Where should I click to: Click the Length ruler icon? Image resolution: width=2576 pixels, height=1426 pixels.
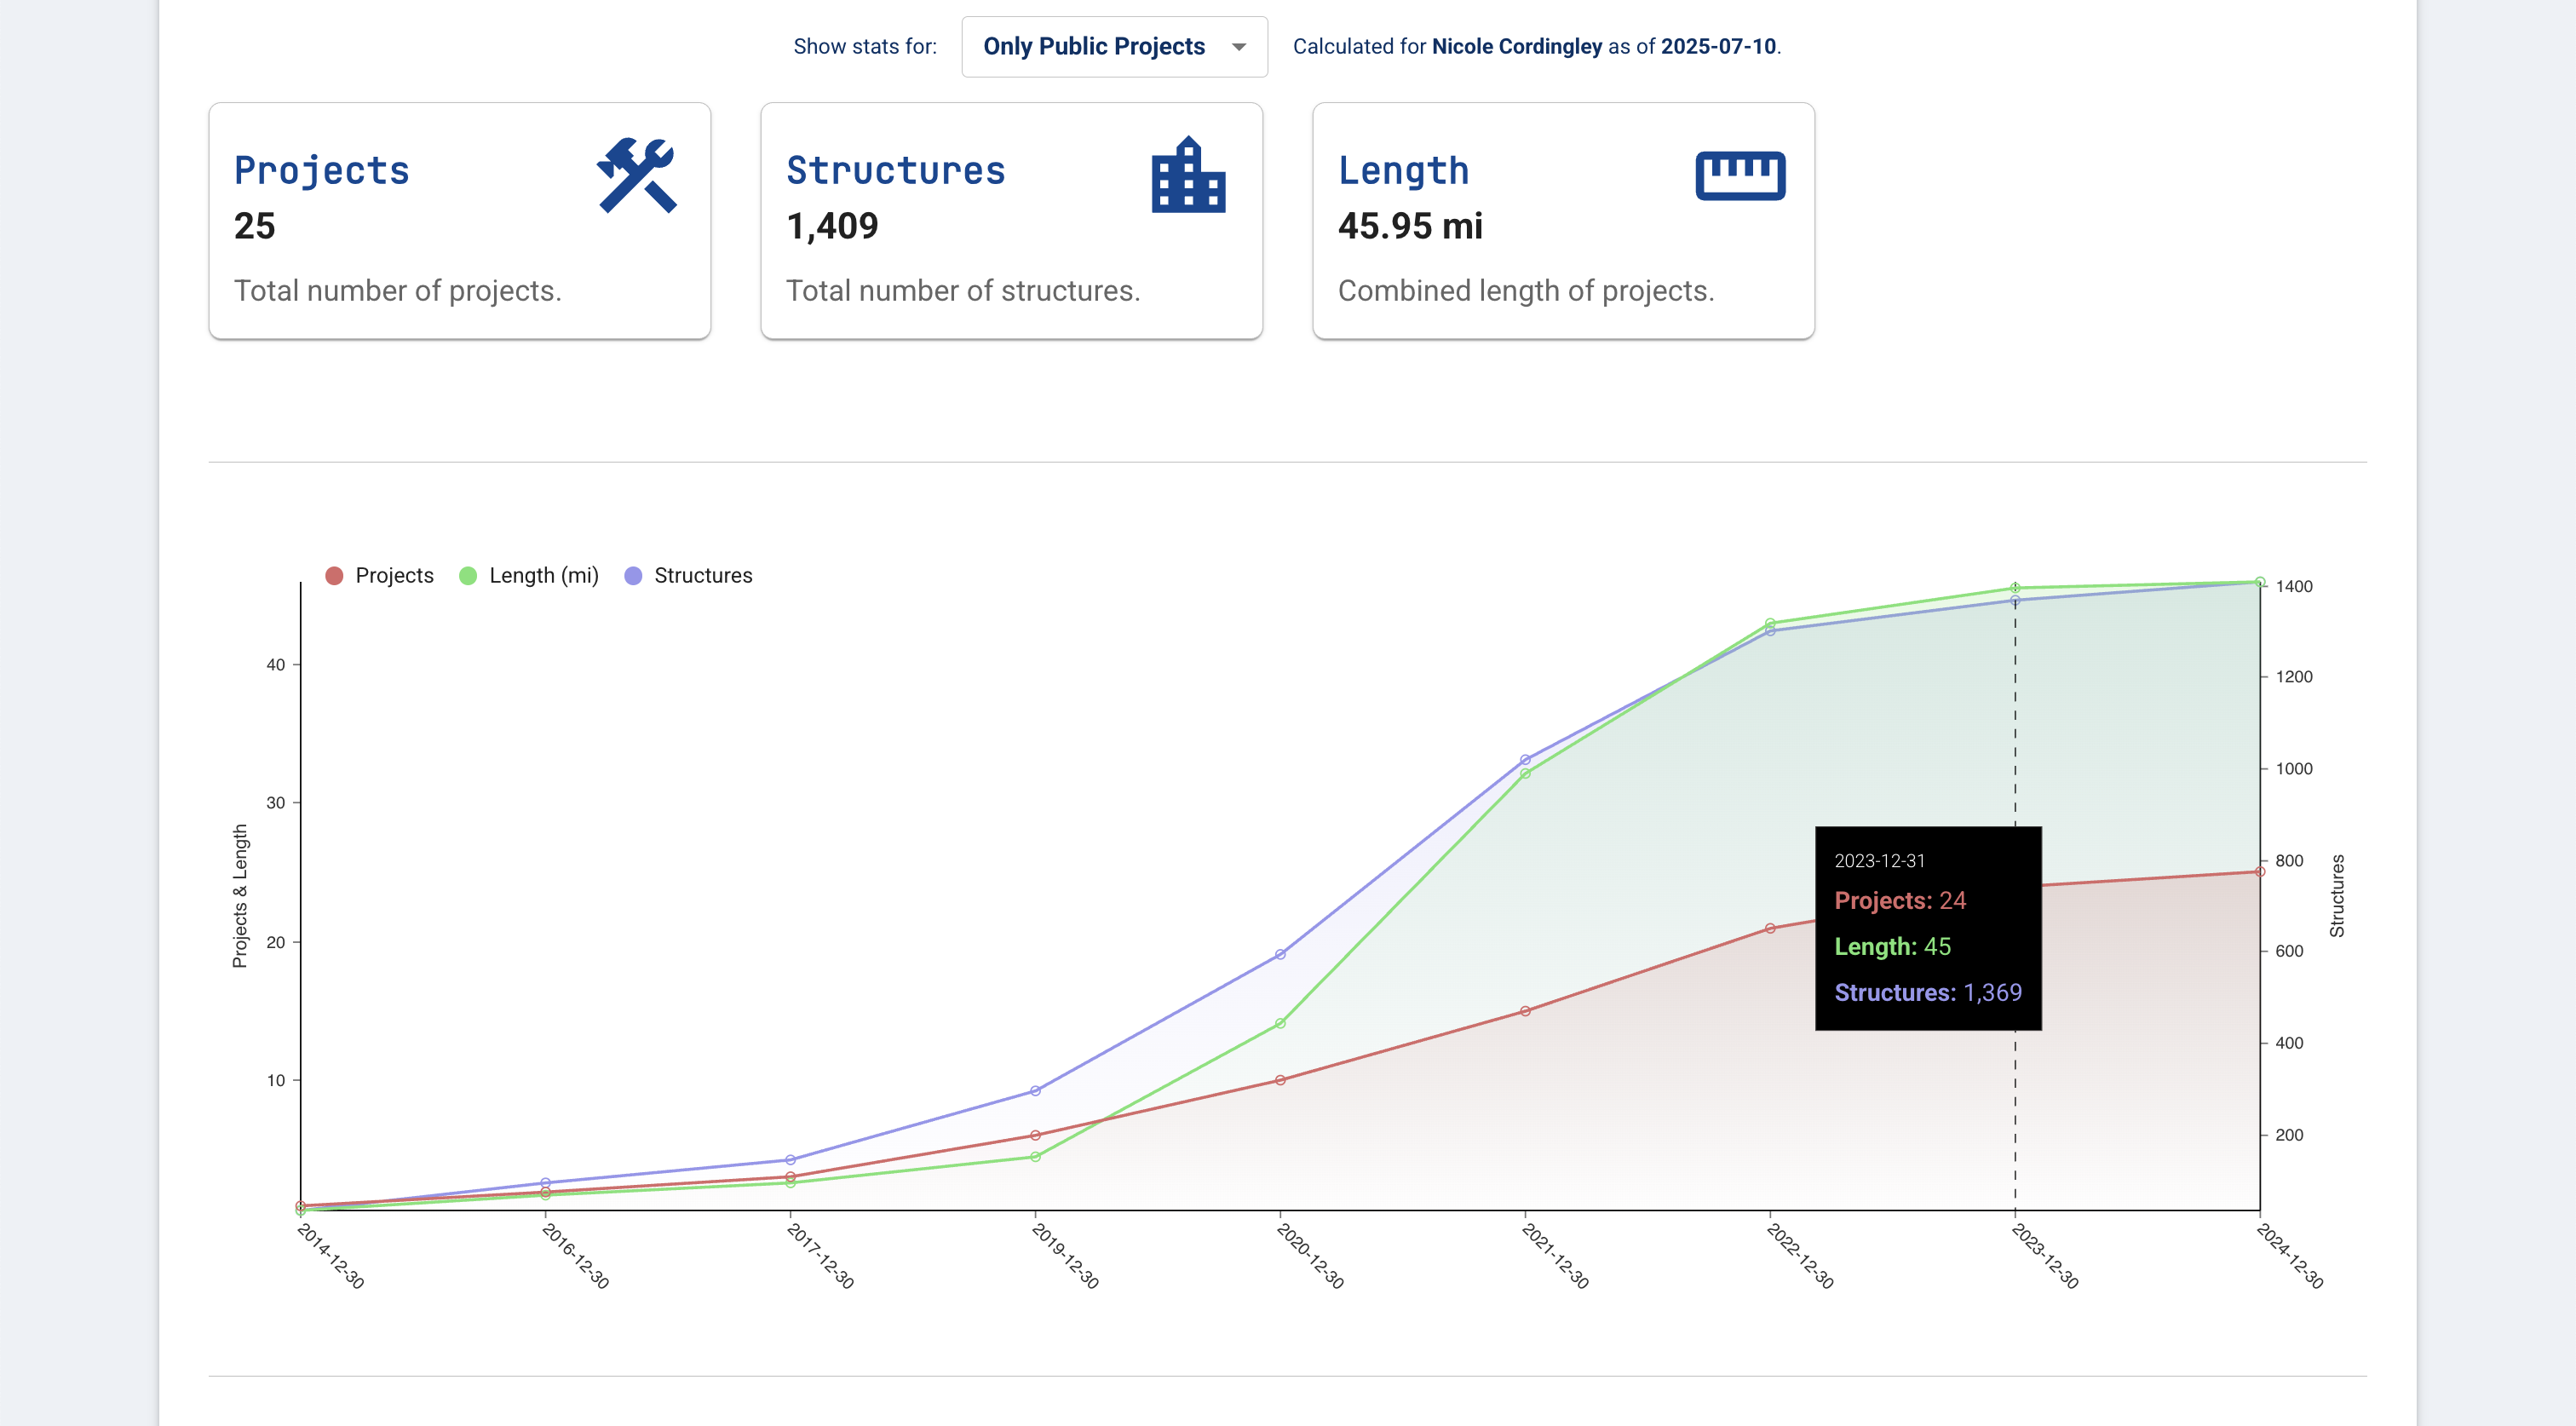click(1740, 176)
